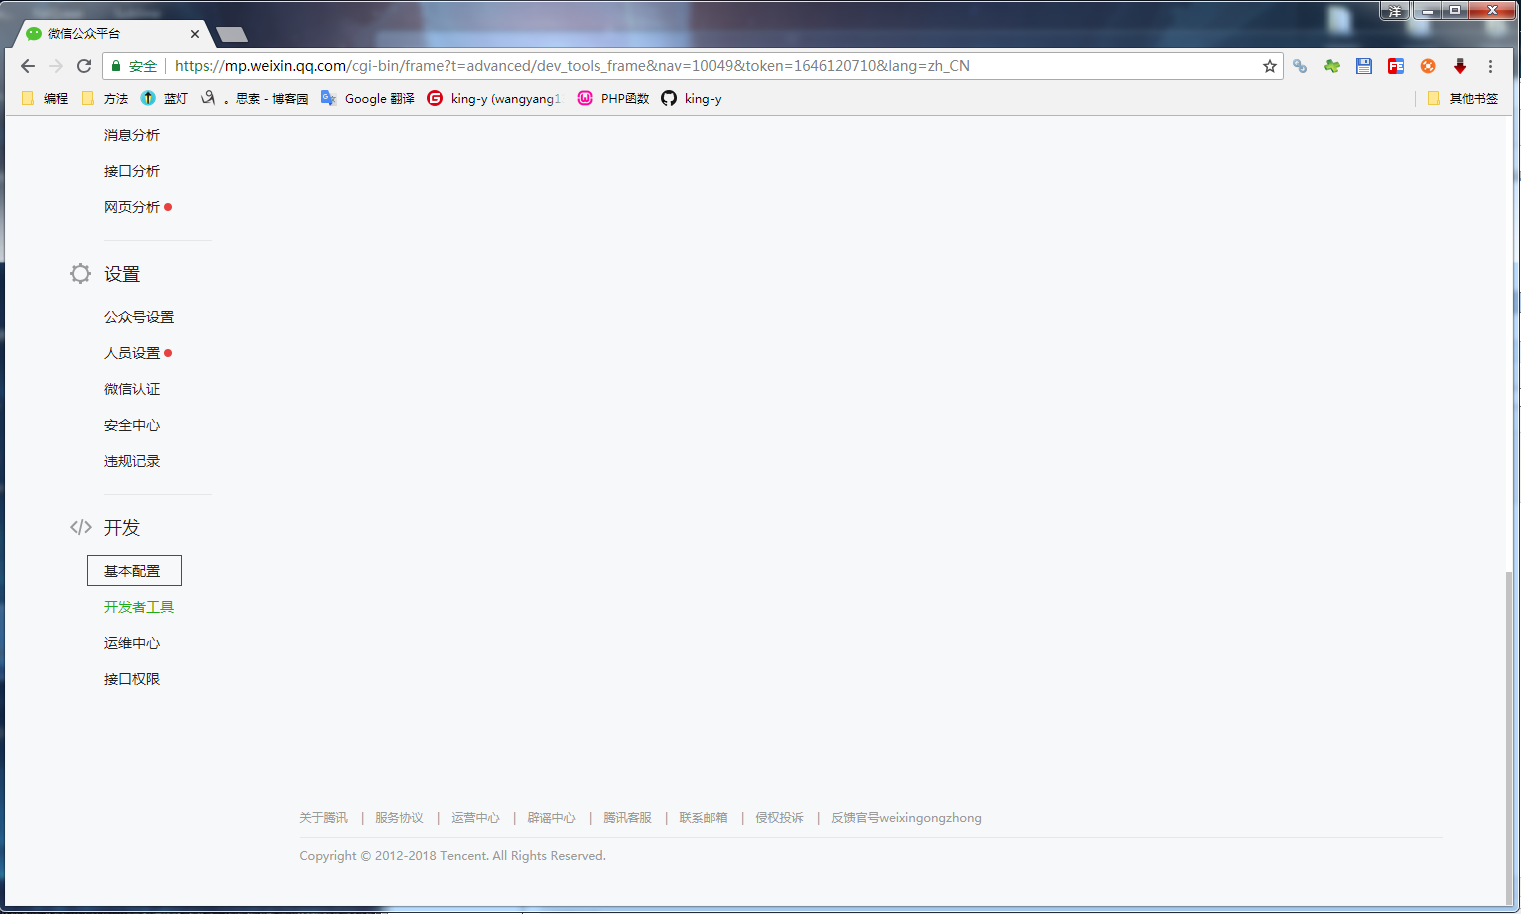Click the red download arrow extension icon
The image size is (1521, 914).
tap(1460, 66)
